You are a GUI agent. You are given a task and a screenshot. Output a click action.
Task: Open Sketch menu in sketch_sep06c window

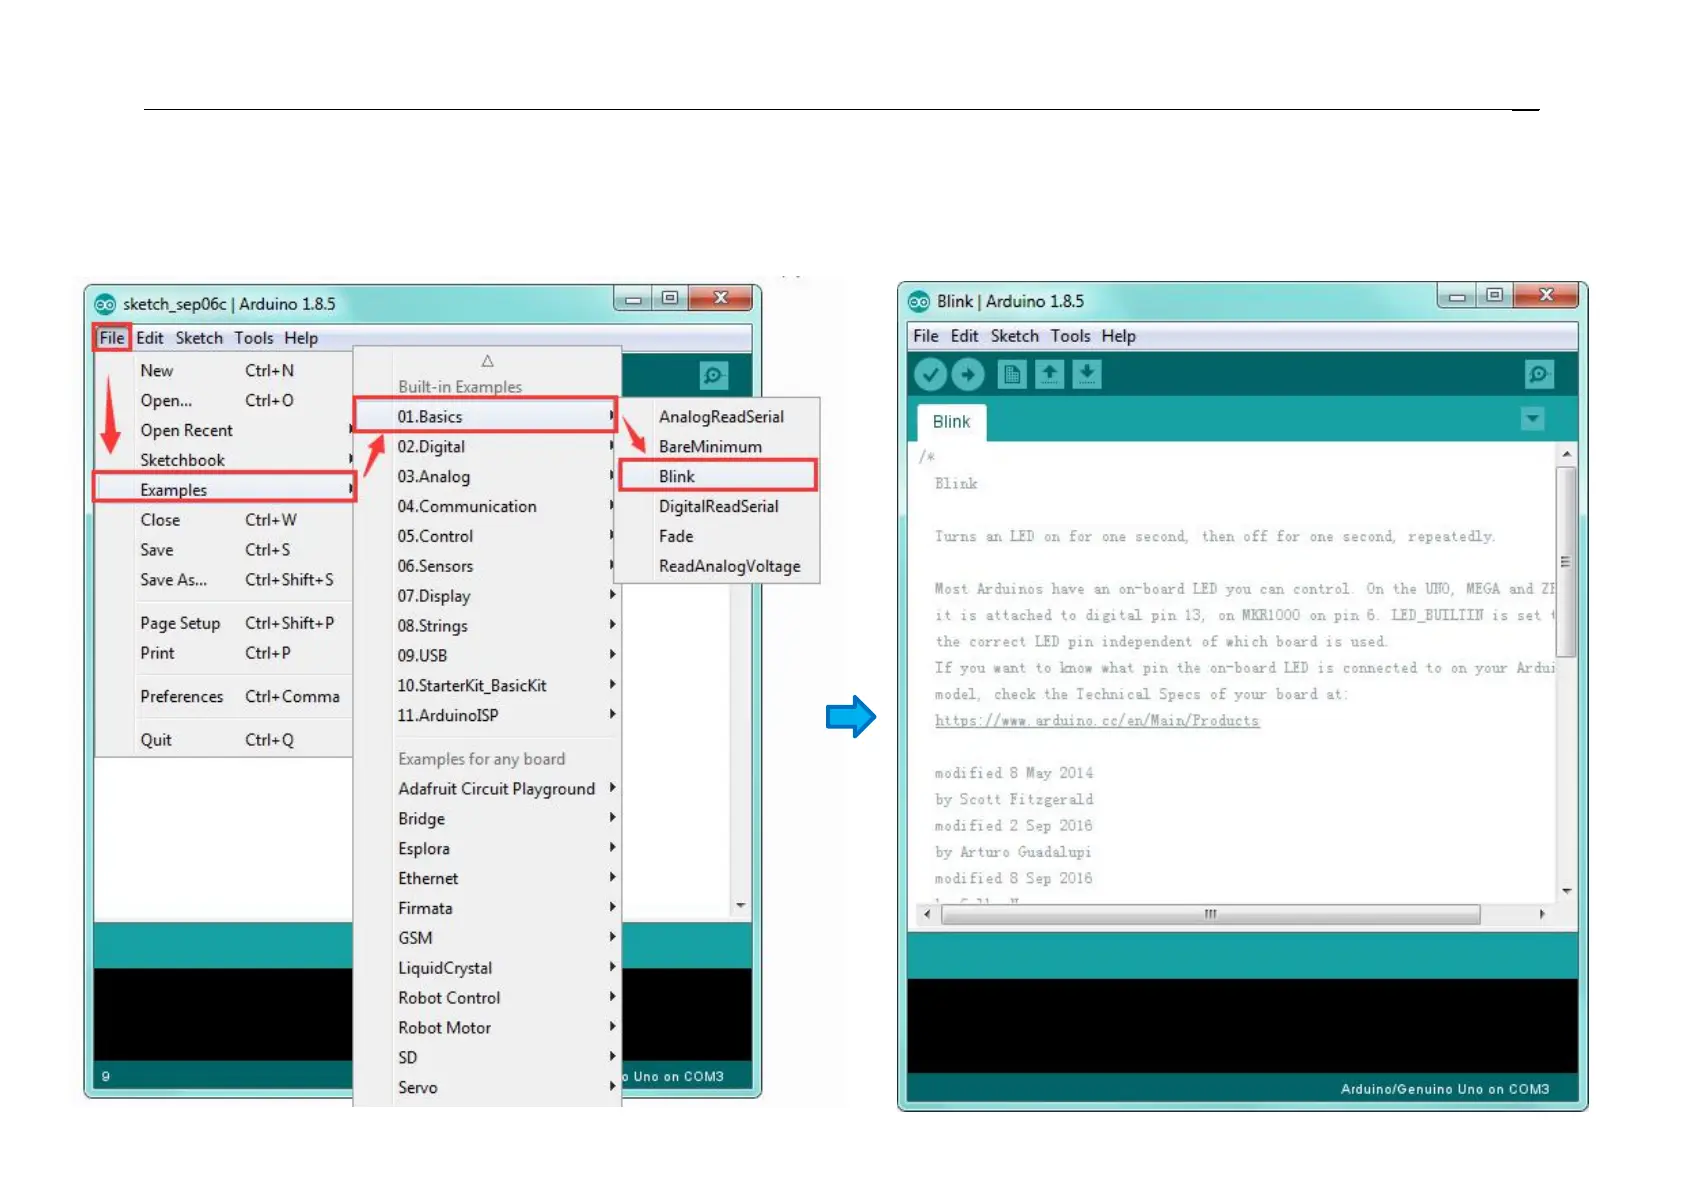tap(199, 338)
